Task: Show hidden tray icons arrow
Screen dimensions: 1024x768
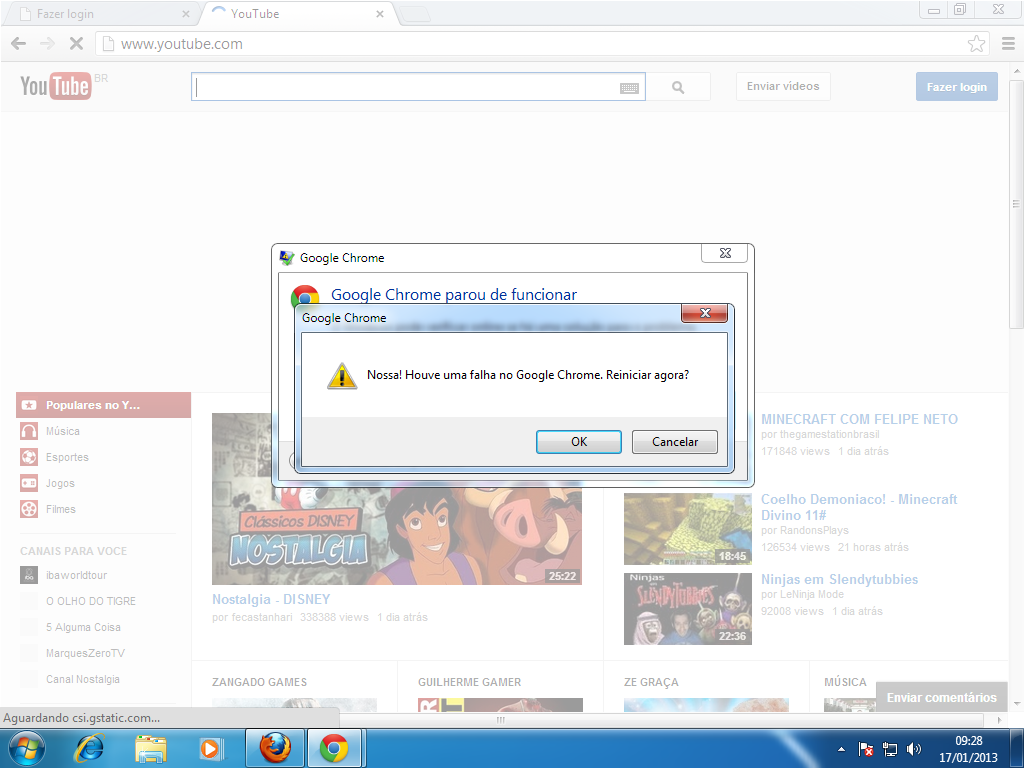Action: [842, 749]
